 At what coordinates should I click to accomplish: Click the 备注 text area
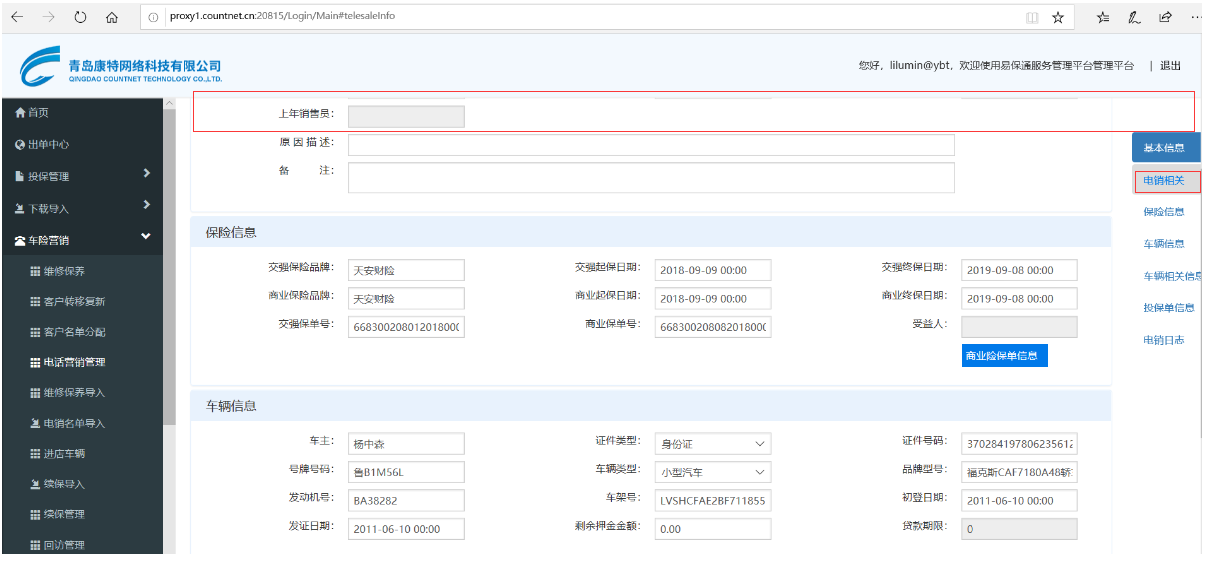[651, 177]
